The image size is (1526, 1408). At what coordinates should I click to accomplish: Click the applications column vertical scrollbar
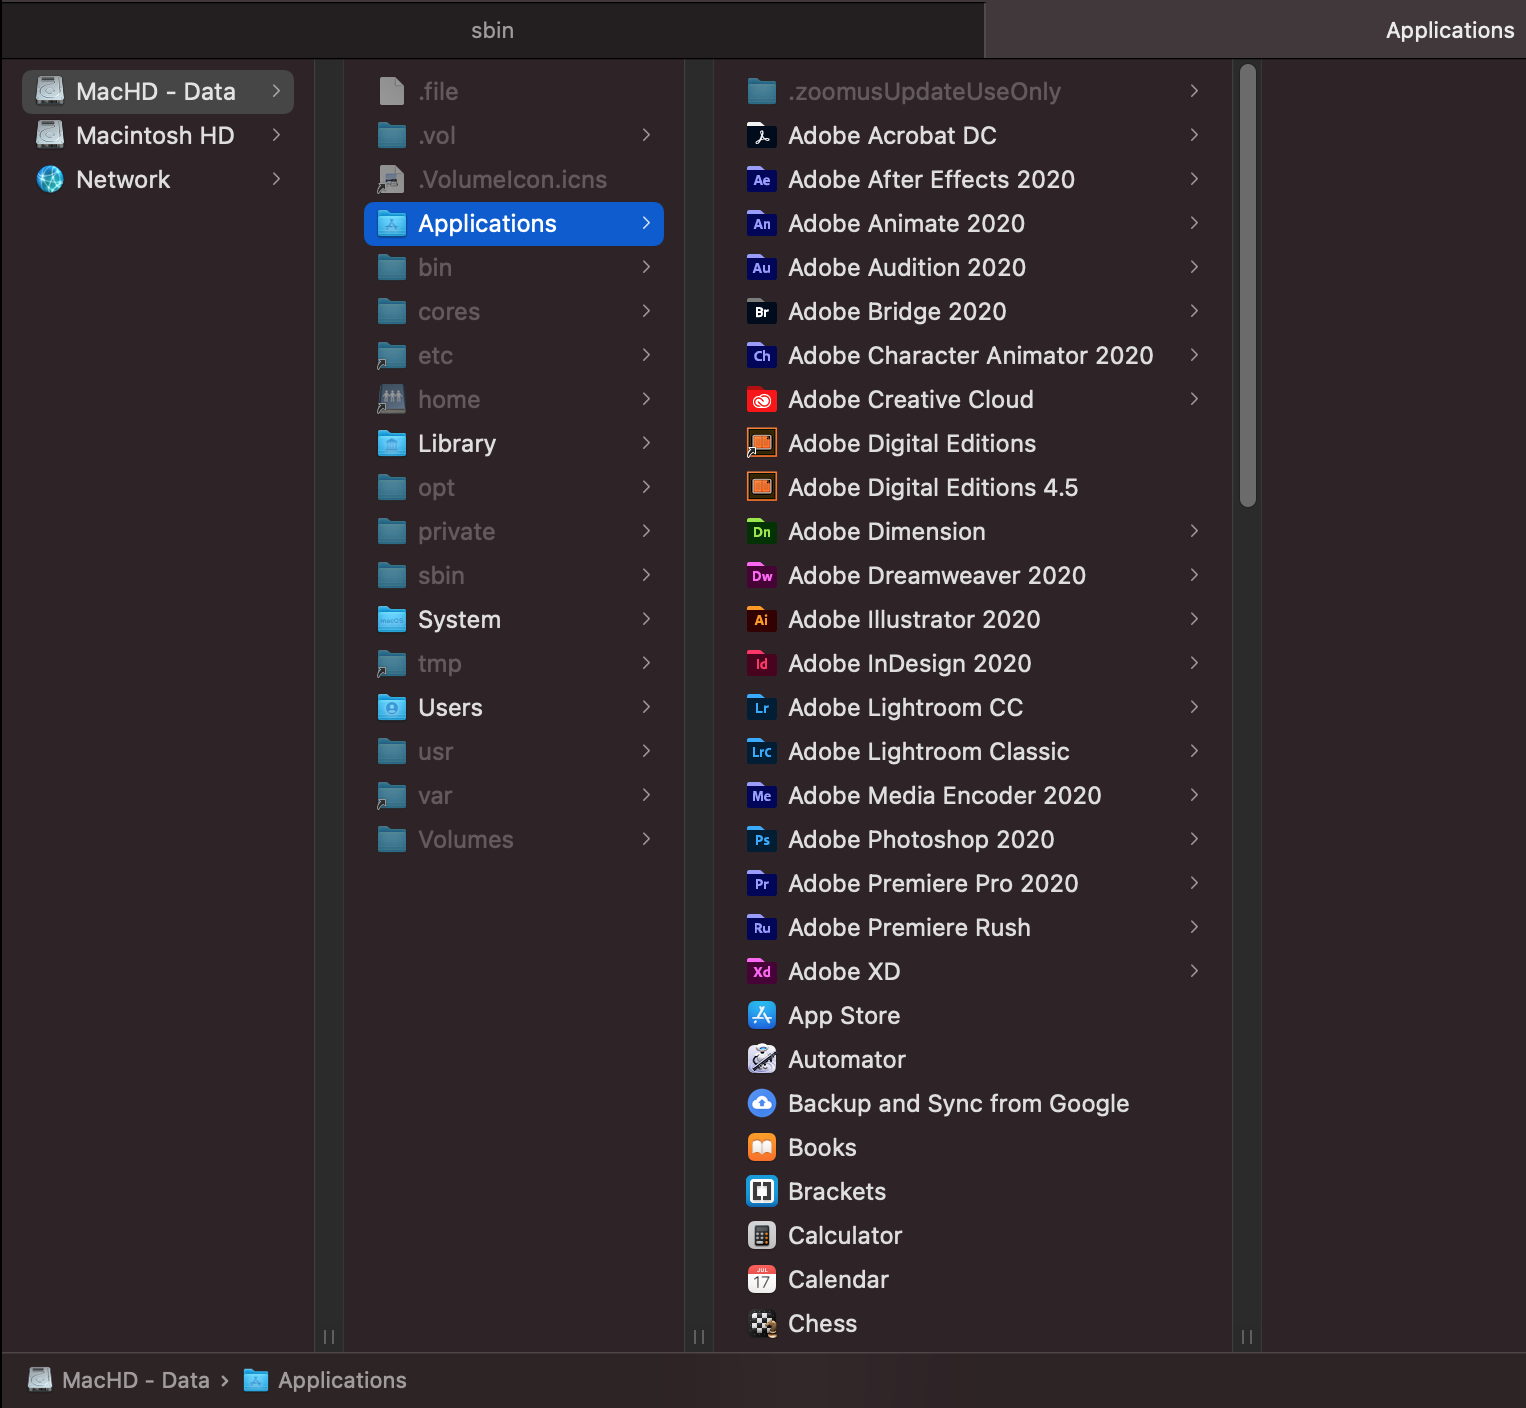coord(1247,286)
